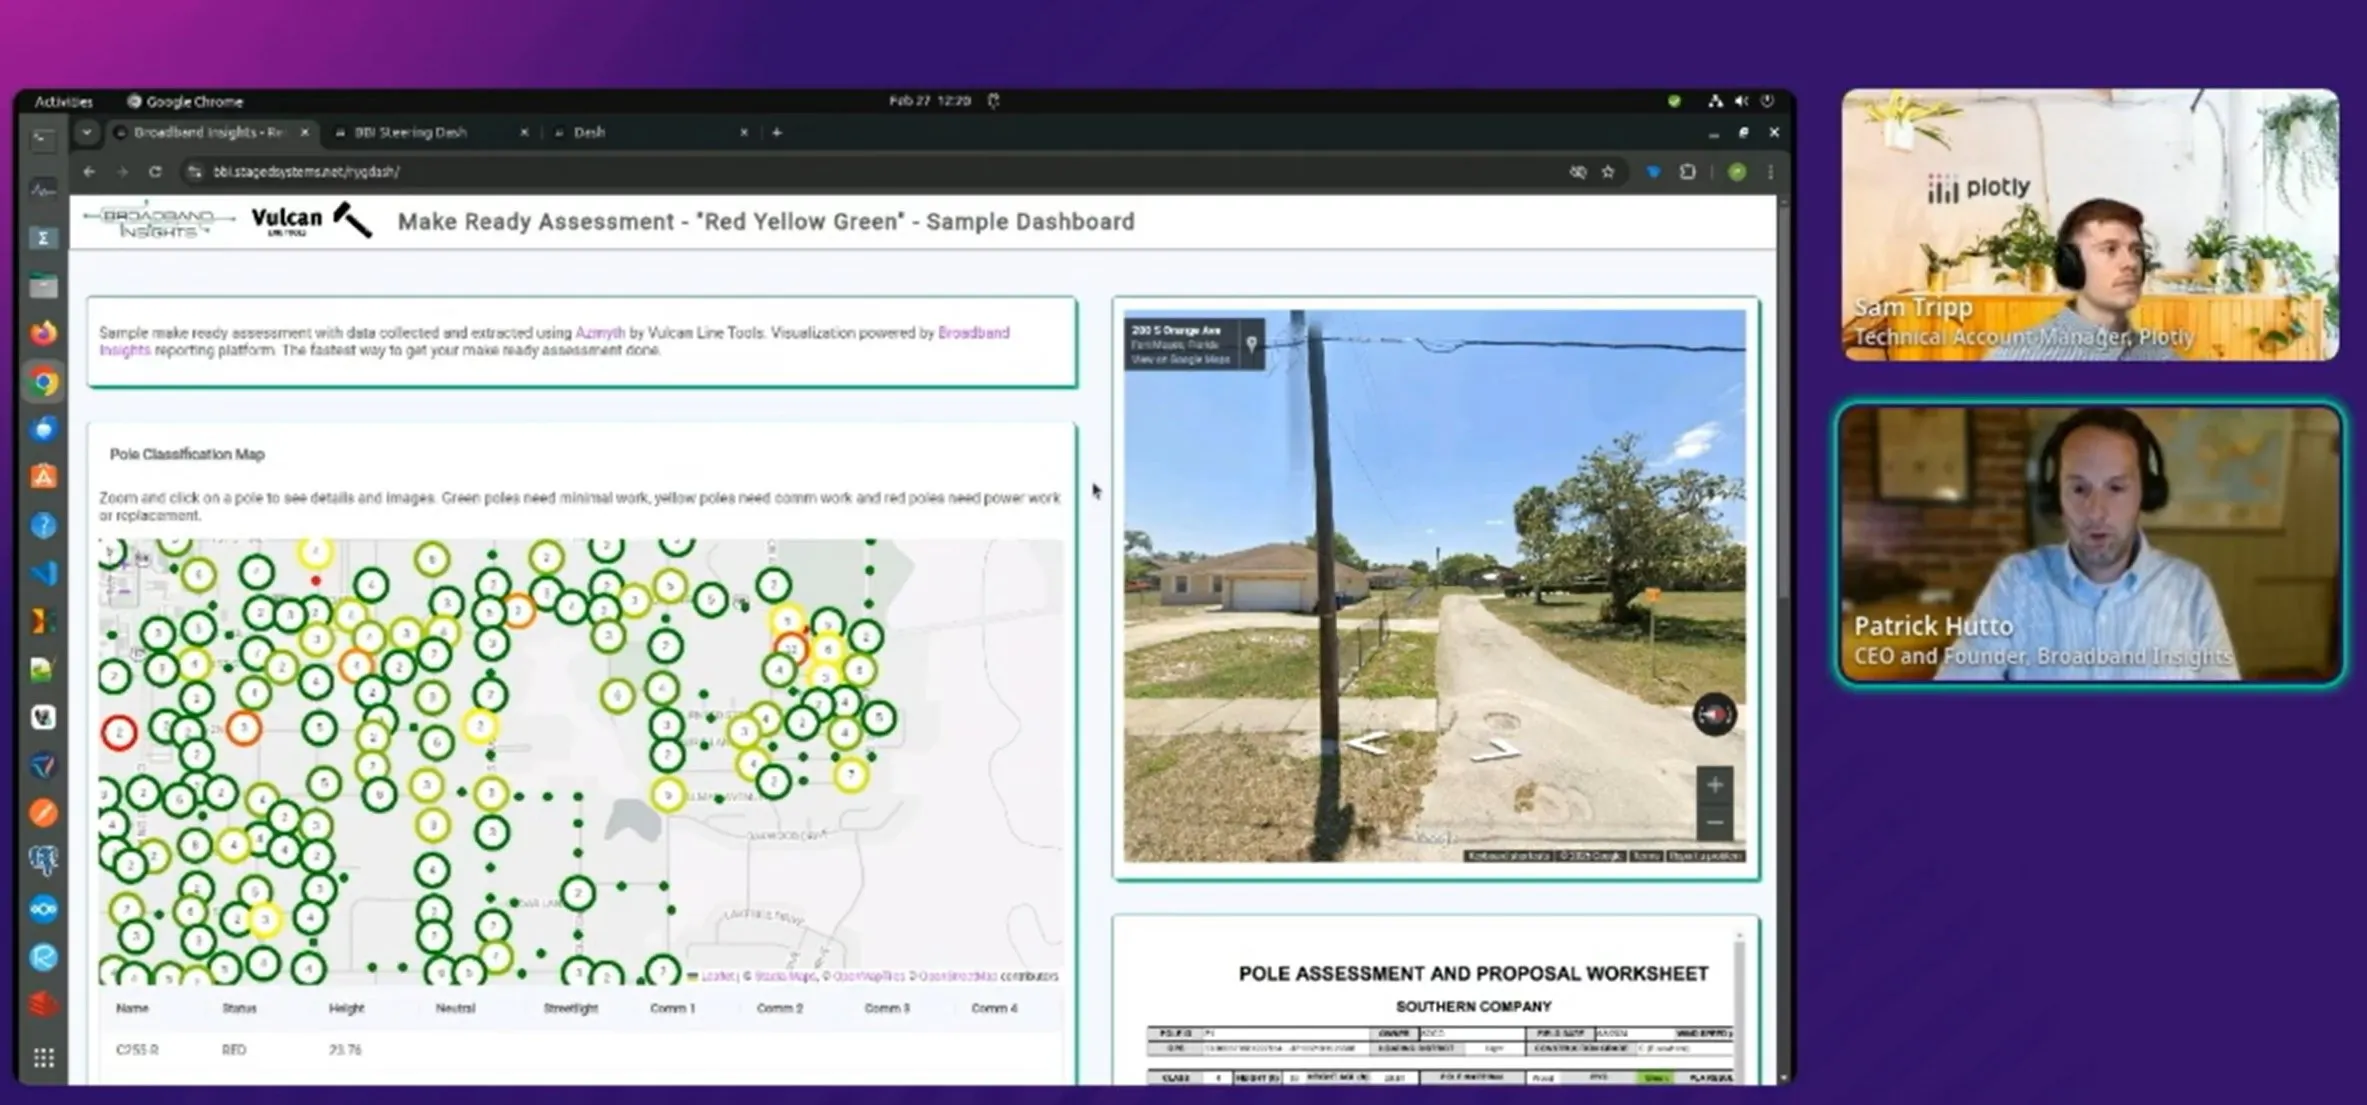Screen dimensions: 2367x1105
Task: Open Activities overview menu
Action: pos(63,101)
